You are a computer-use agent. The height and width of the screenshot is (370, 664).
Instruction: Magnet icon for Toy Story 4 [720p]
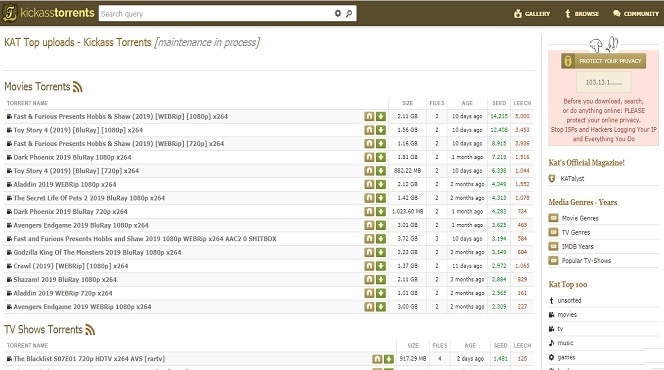coord(369,171)
